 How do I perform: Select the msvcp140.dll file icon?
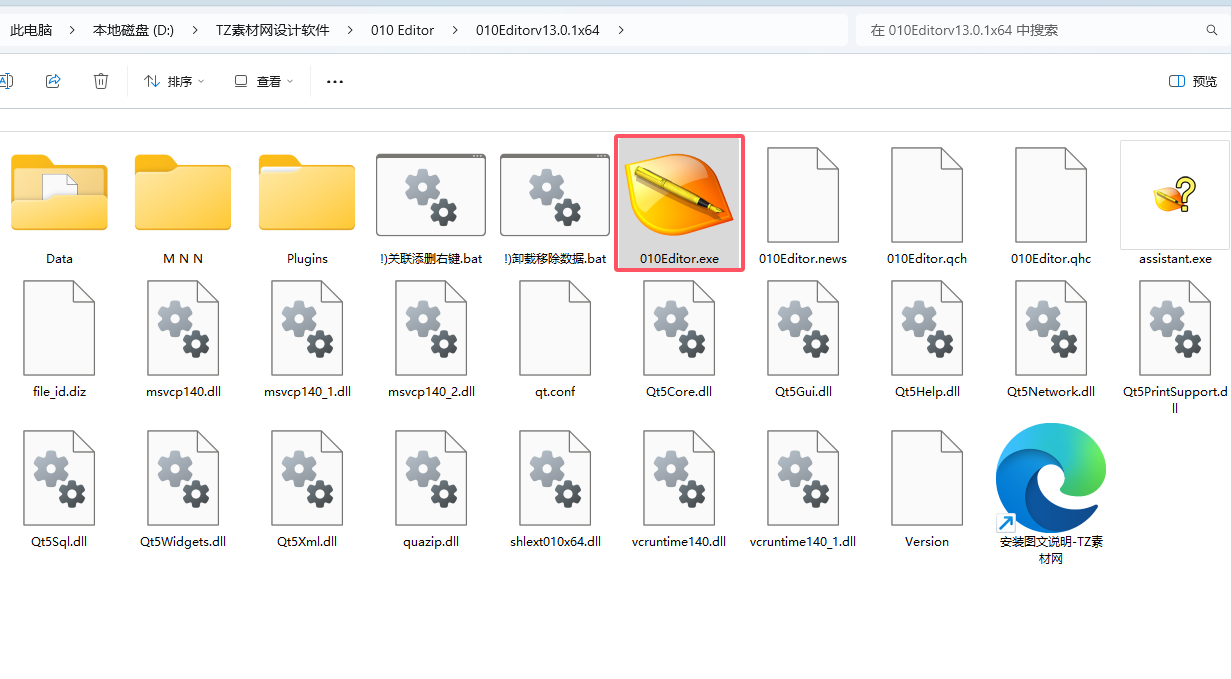coord(183,327)
